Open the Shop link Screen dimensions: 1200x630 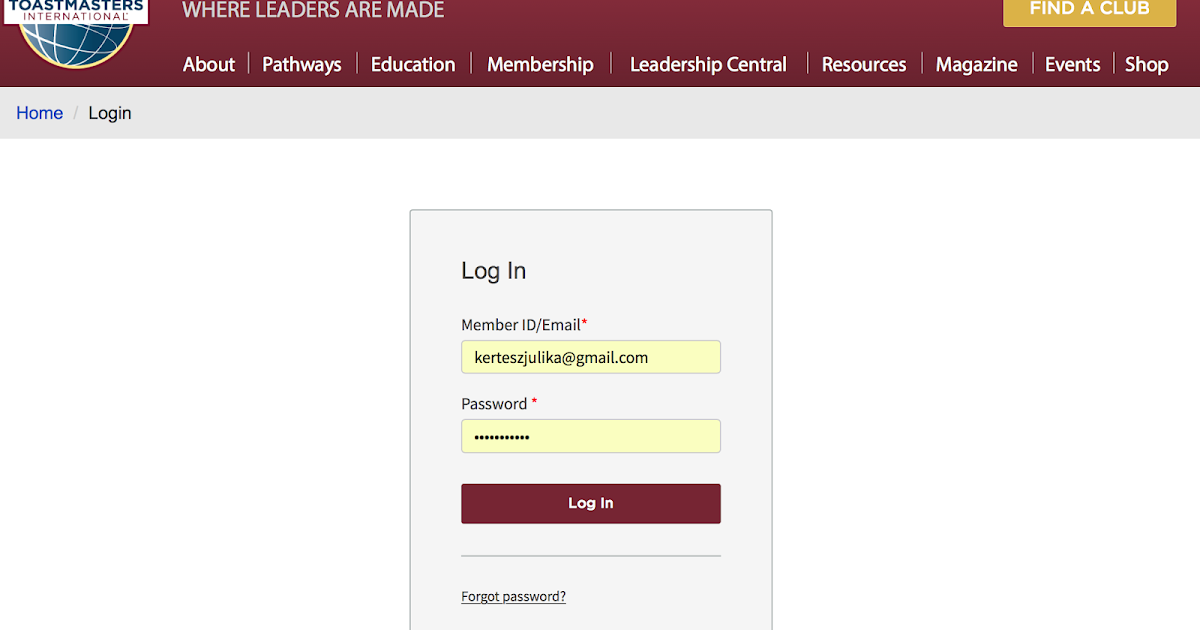point(1146,64)
